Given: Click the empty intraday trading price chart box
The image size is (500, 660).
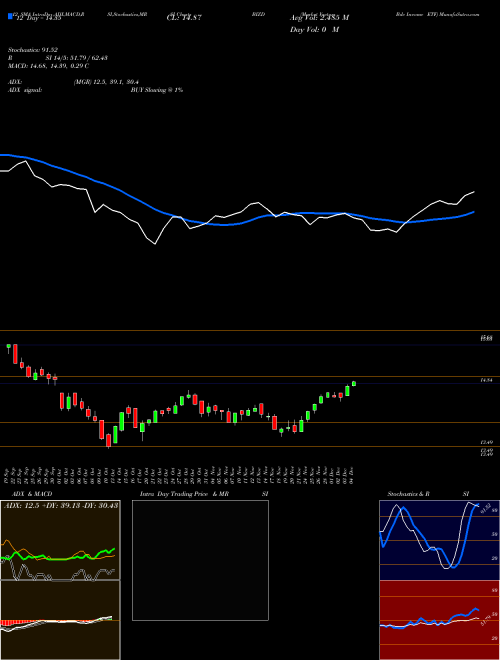Looking at the screenshot, I should click(200, 560).
